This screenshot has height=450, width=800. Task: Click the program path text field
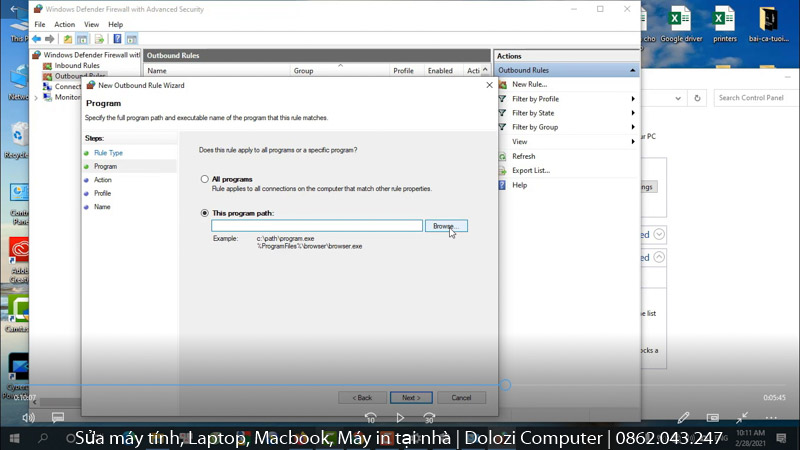pyautogui.click(x=316, y=226)
